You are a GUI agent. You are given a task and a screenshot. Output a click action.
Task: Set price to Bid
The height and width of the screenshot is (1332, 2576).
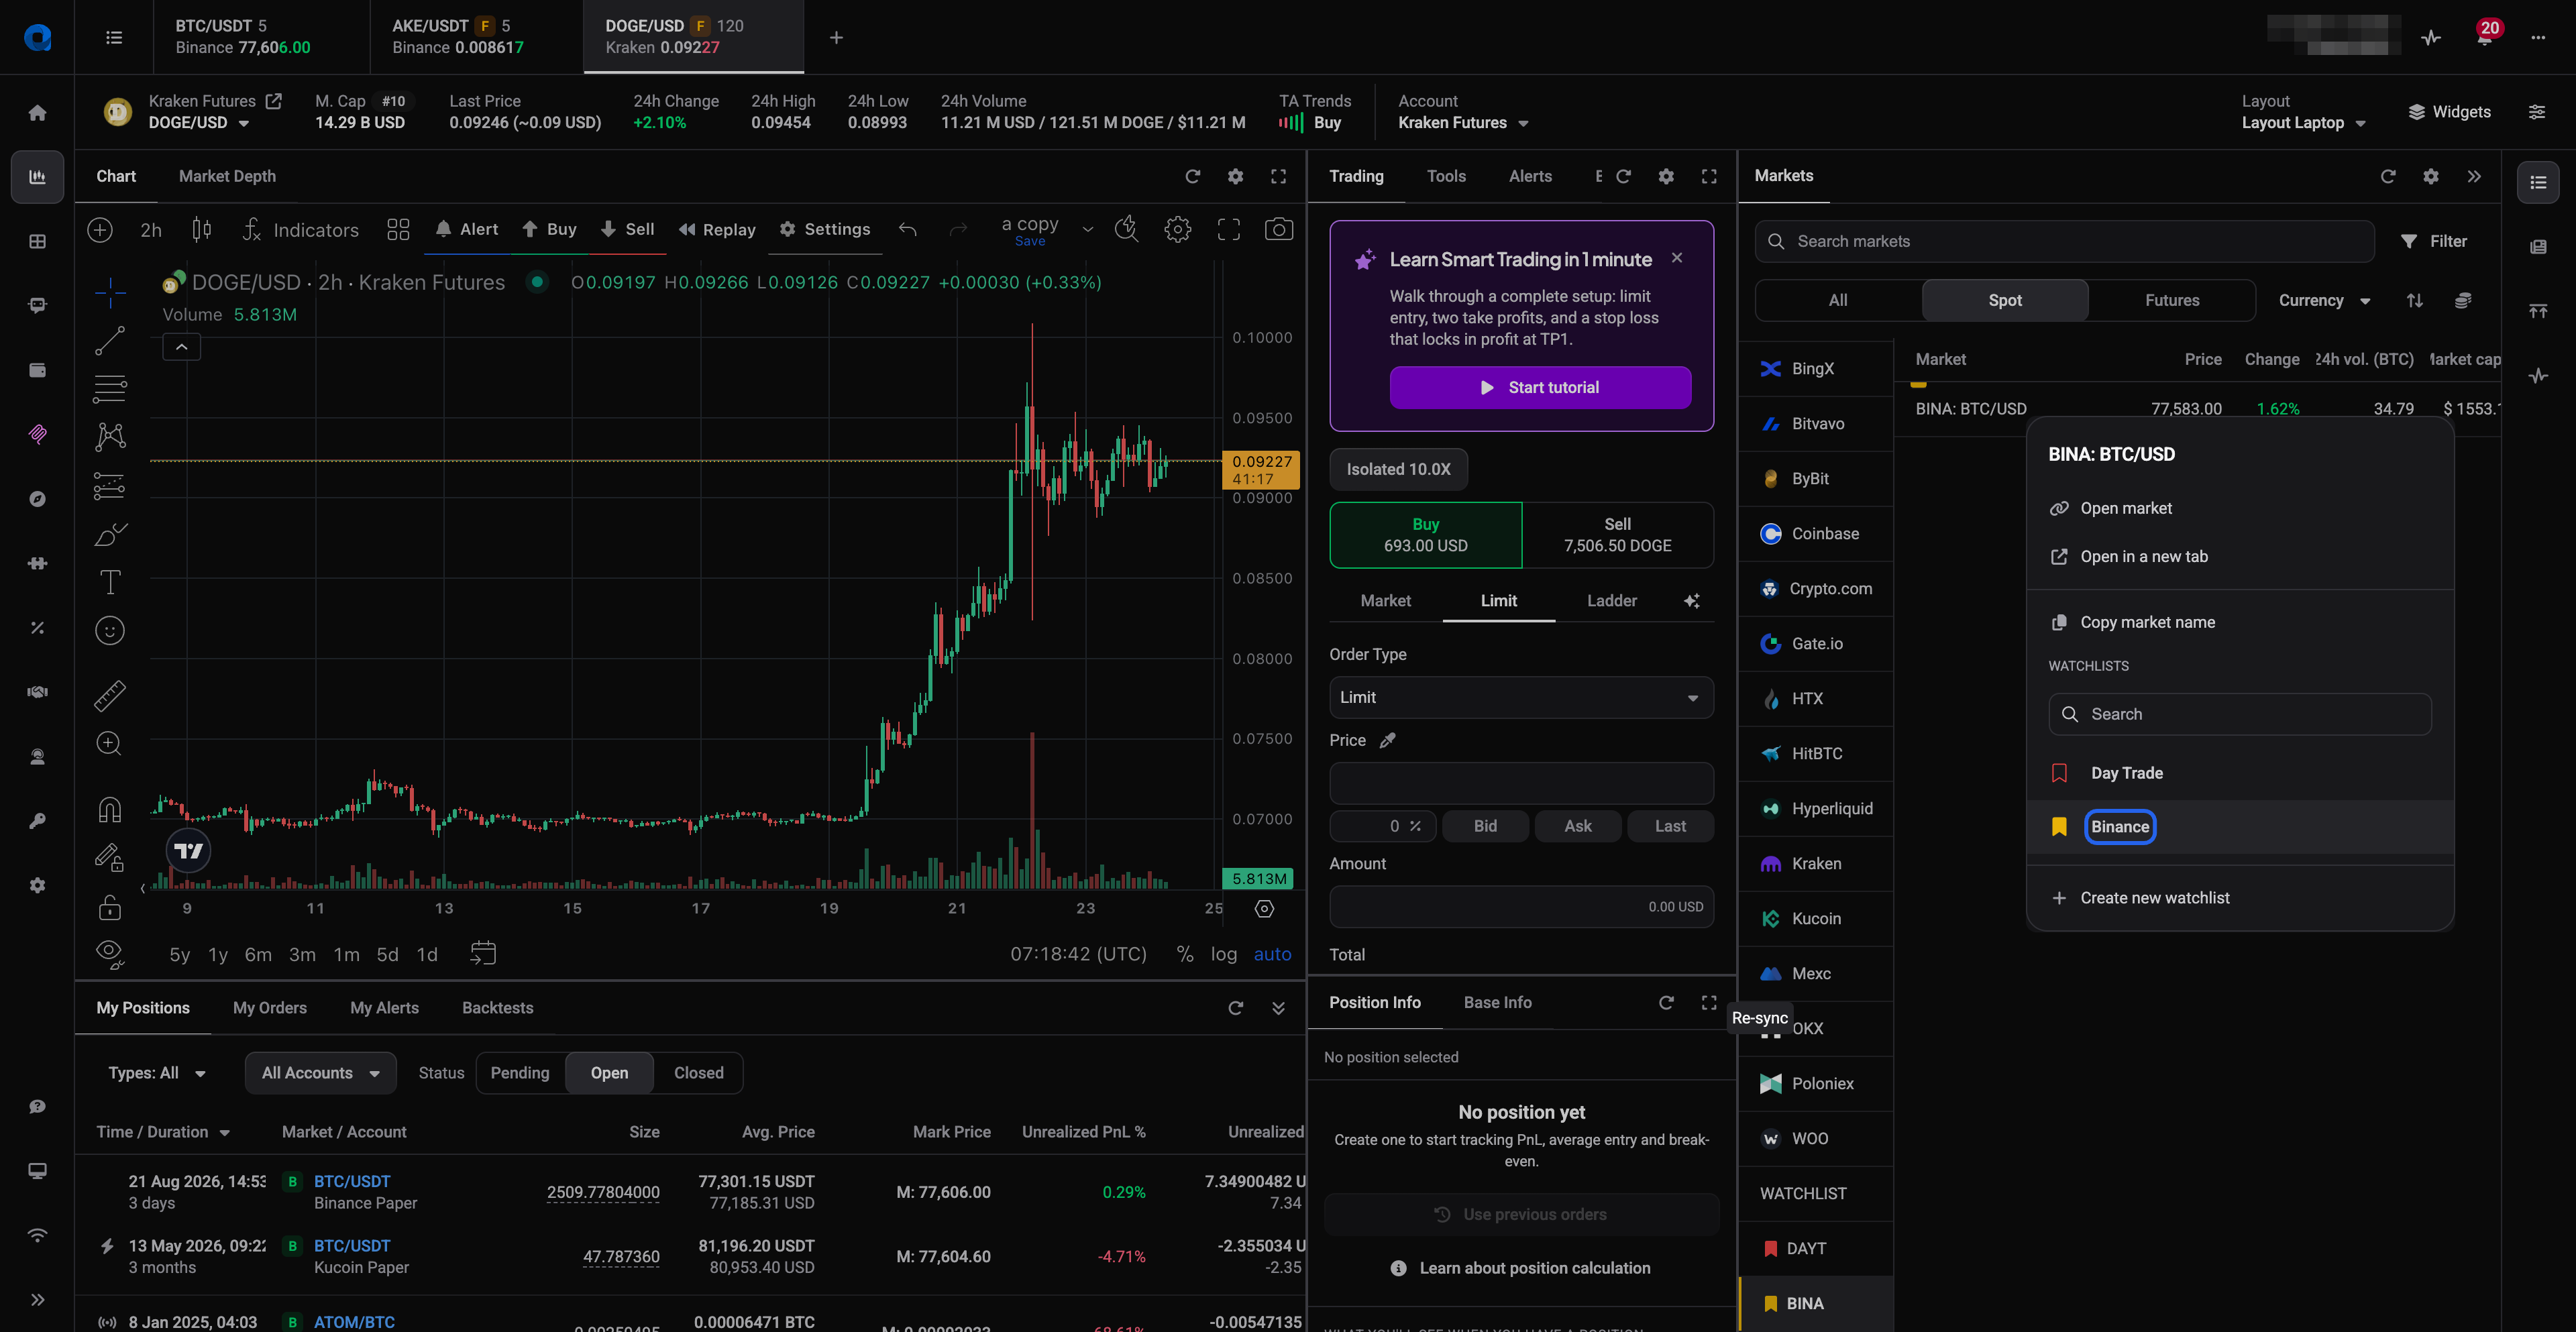tap(1485, 826)
